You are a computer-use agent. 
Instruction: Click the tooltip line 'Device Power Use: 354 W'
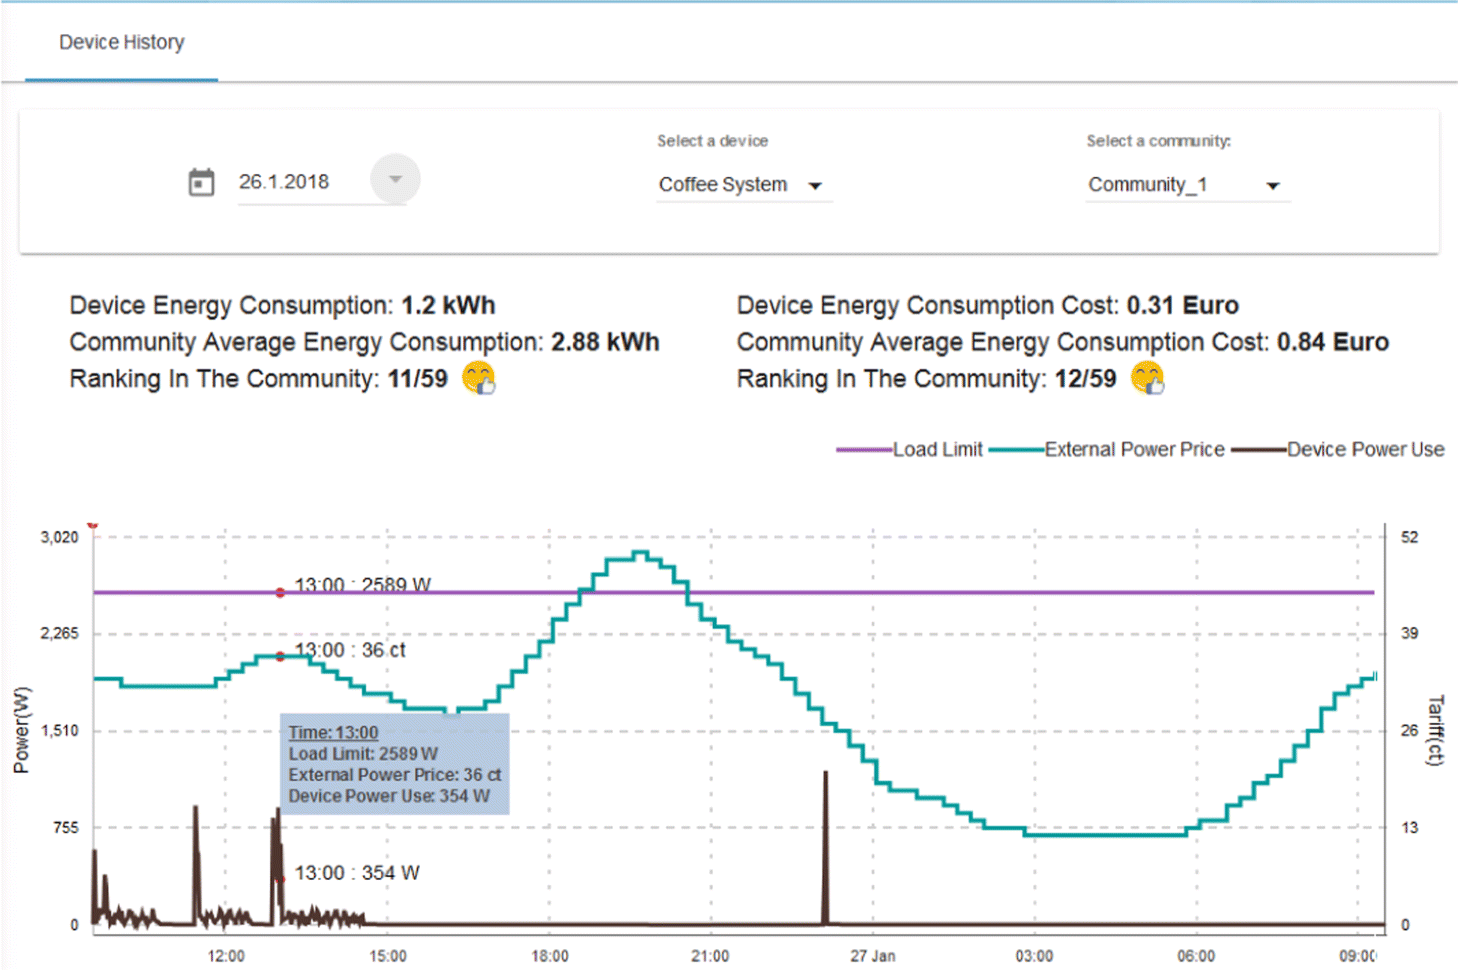389,796
